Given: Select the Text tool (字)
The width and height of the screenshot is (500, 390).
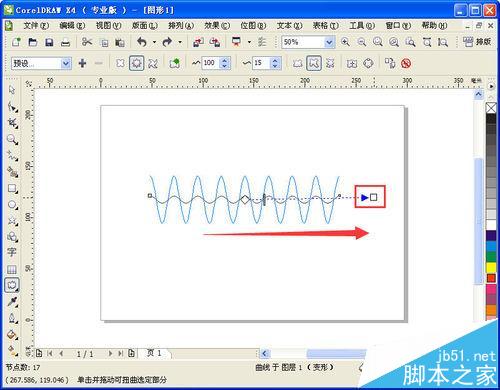Looking at the screenshot, I should pos(12,252).
